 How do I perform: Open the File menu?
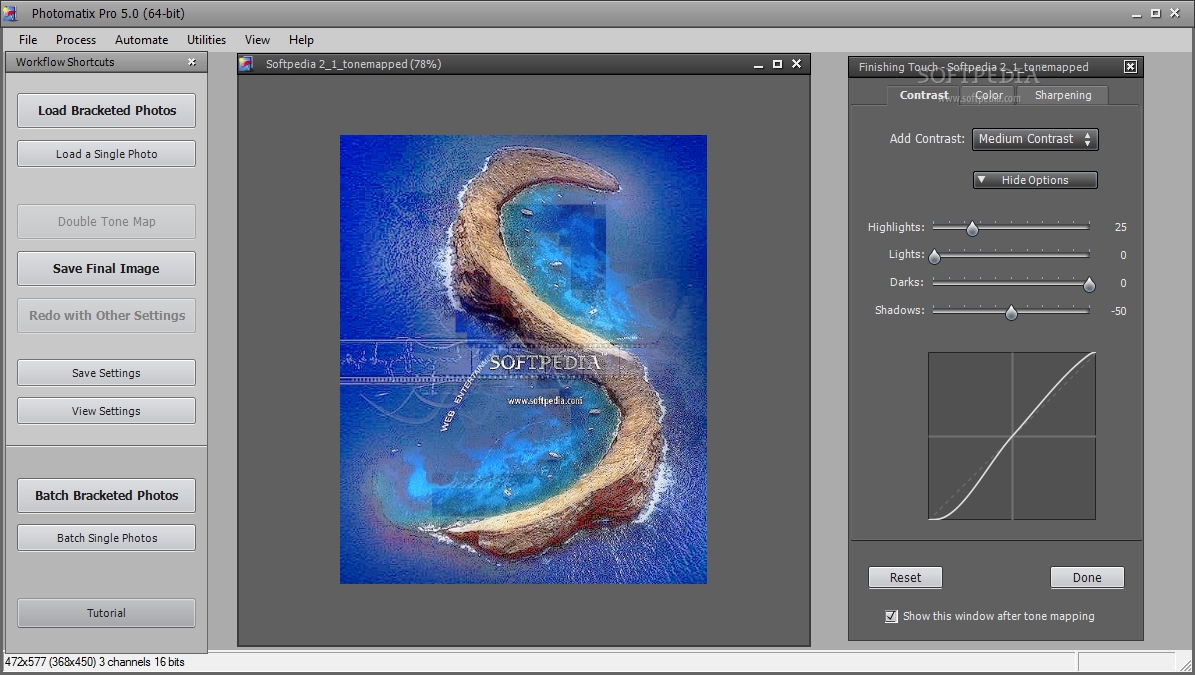(28, 40)
